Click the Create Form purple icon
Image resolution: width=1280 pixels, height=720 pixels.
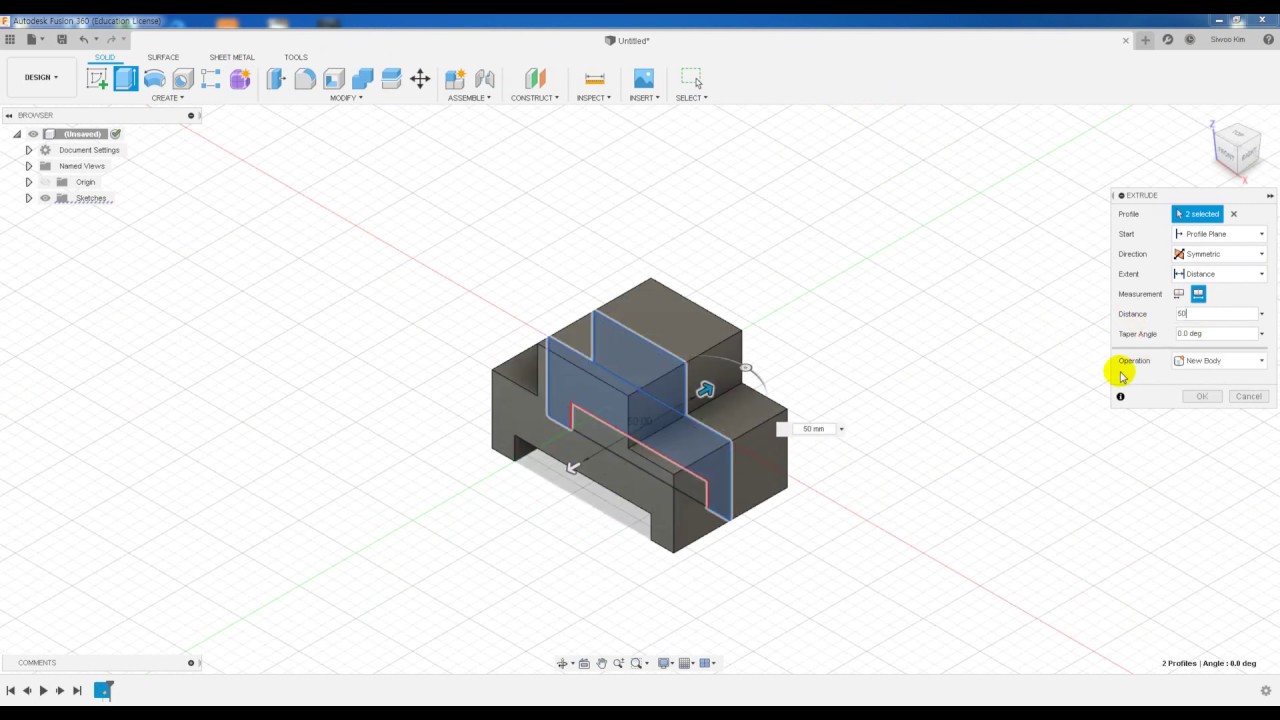click(x=240, y=79)
